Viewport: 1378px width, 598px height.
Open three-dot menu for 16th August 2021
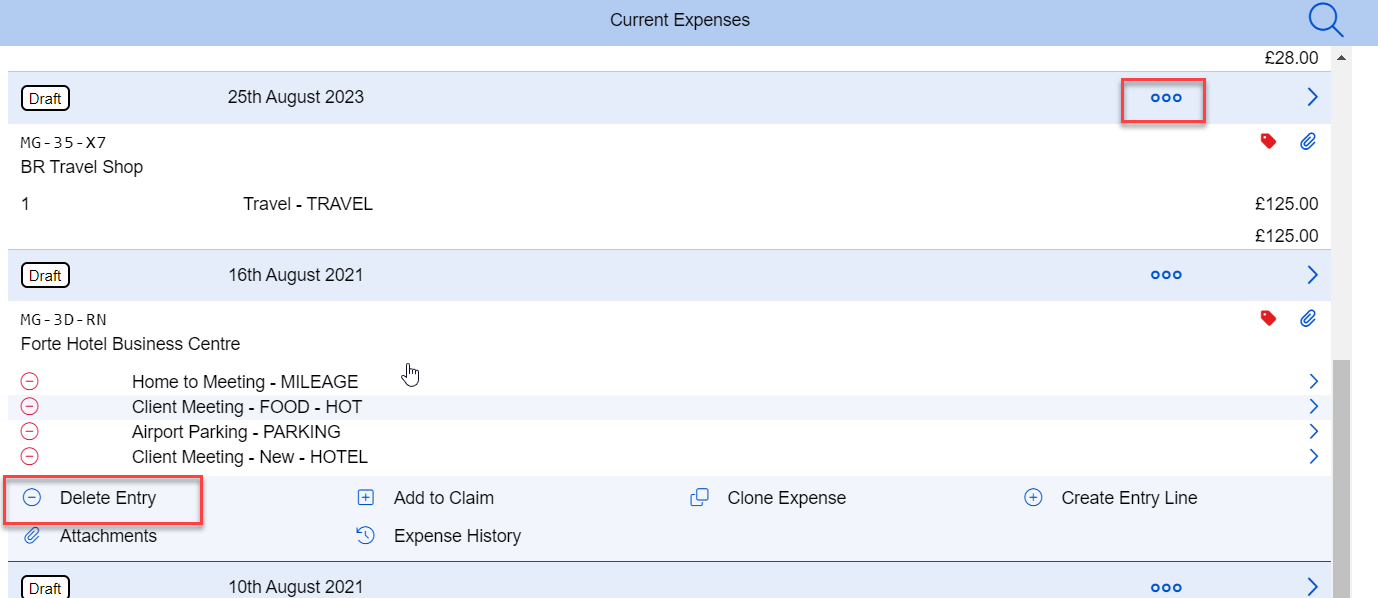[1166, 275]
